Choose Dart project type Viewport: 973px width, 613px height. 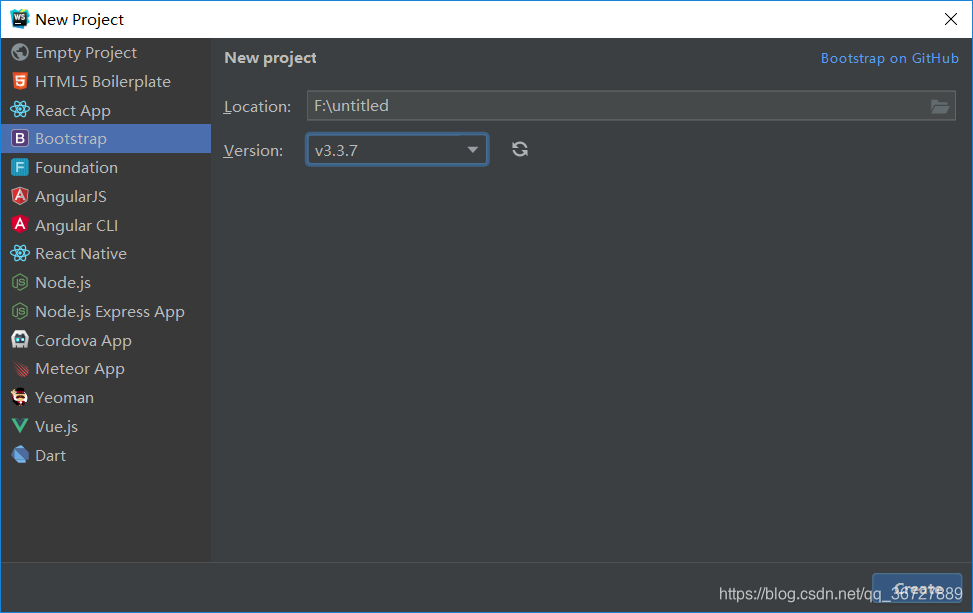106,455
